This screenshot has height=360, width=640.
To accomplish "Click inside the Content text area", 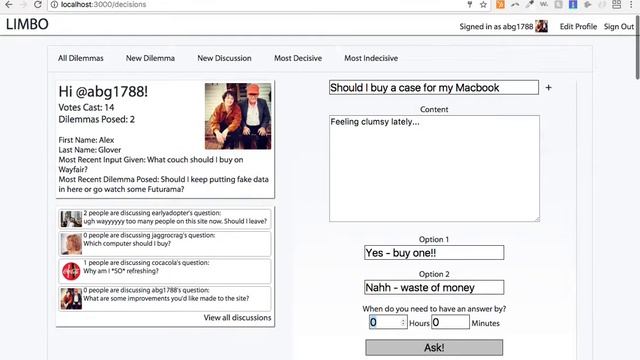I will tap(434, 169).
